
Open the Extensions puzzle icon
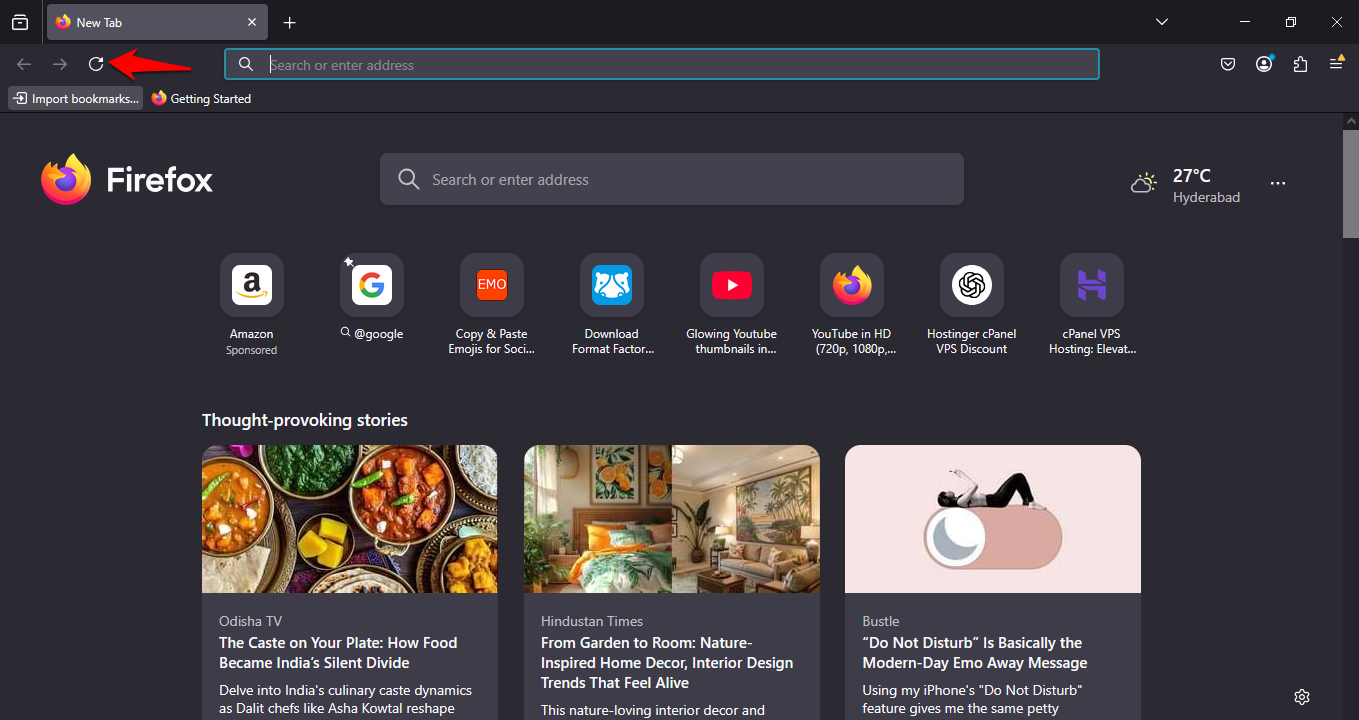[1300, 64]
